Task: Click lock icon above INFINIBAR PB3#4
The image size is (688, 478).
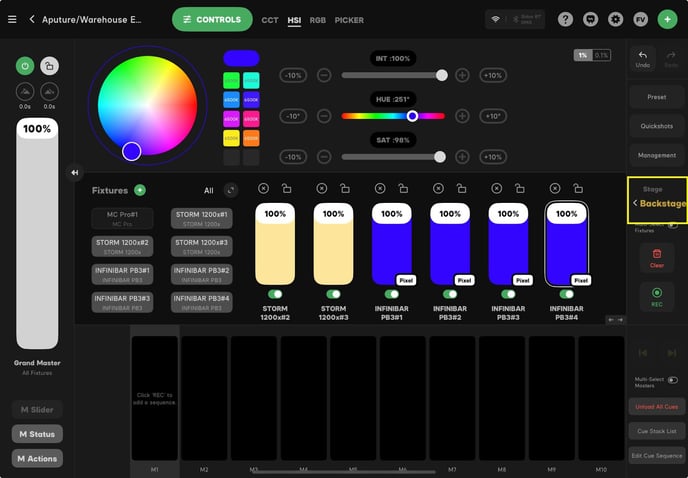Action: click(x=578, y=188)
